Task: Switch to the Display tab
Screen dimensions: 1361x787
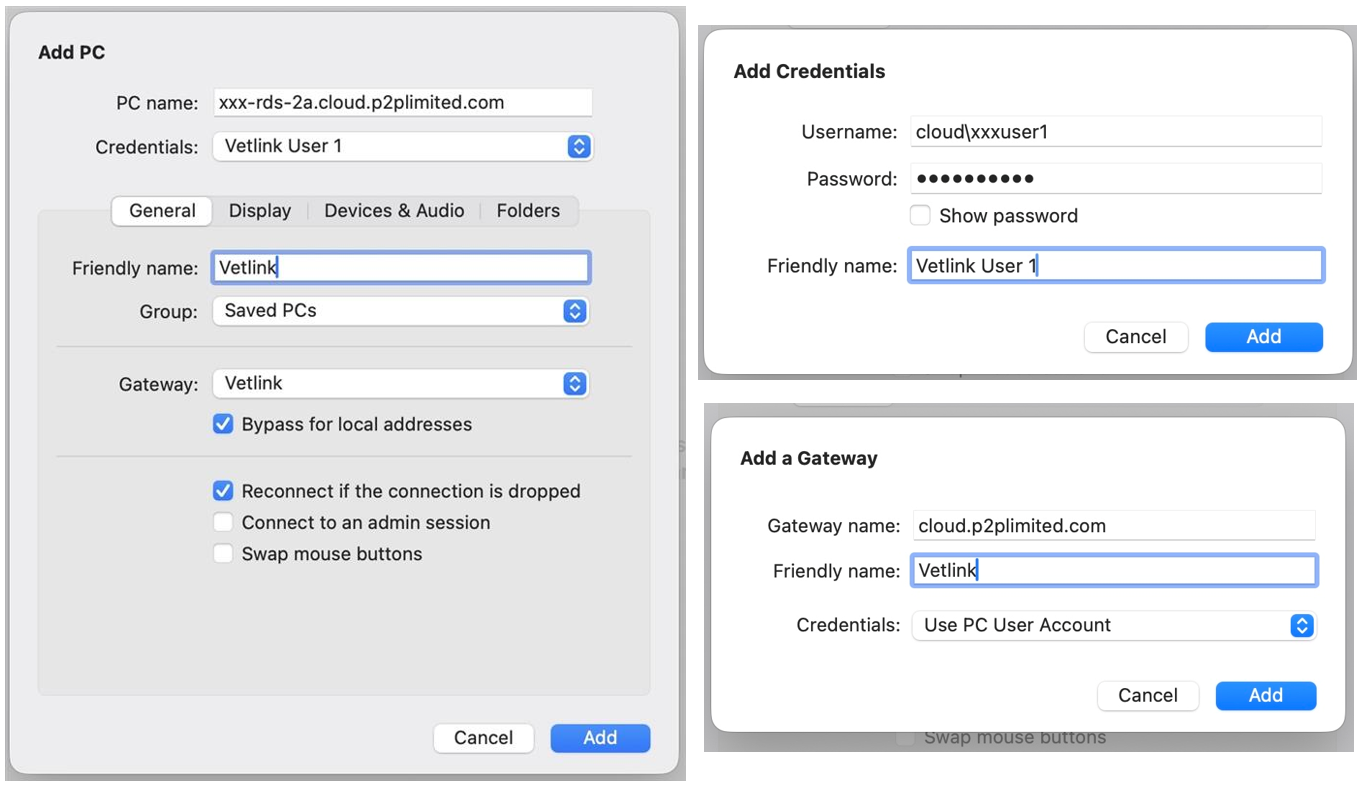Action: click(260, 211)
